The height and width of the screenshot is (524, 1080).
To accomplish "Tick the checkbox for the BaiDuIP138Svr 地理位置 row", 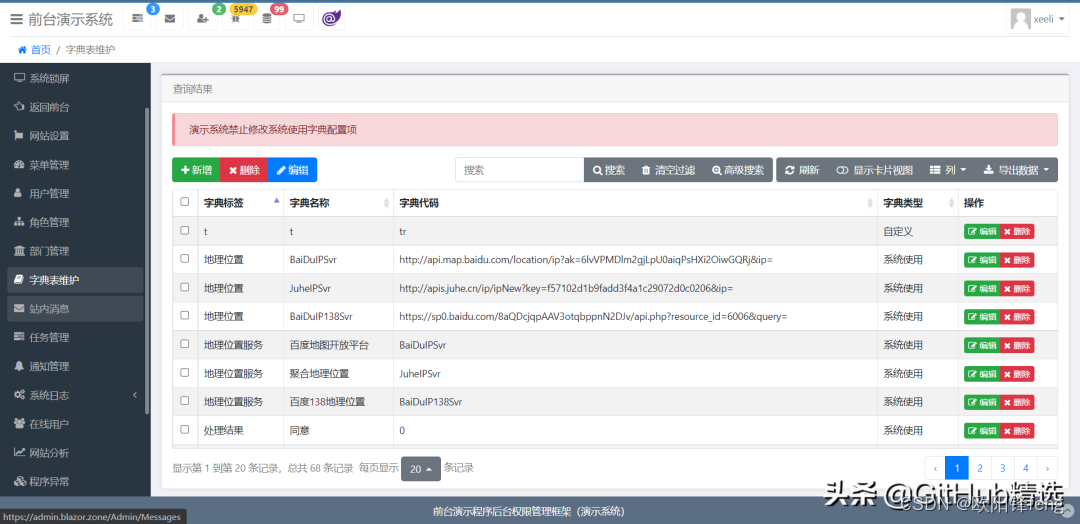I will 185,315.
